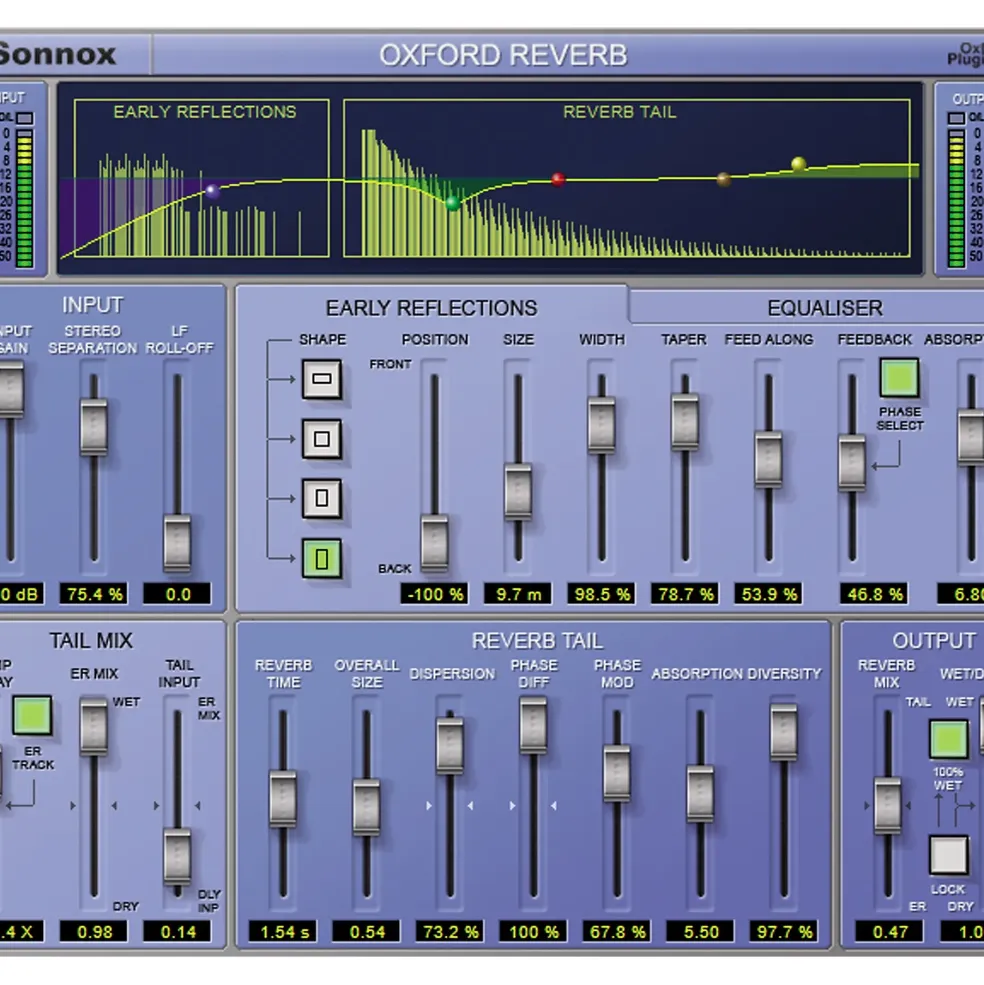
Task: Reset the input overload indicator
Action: 25,117
